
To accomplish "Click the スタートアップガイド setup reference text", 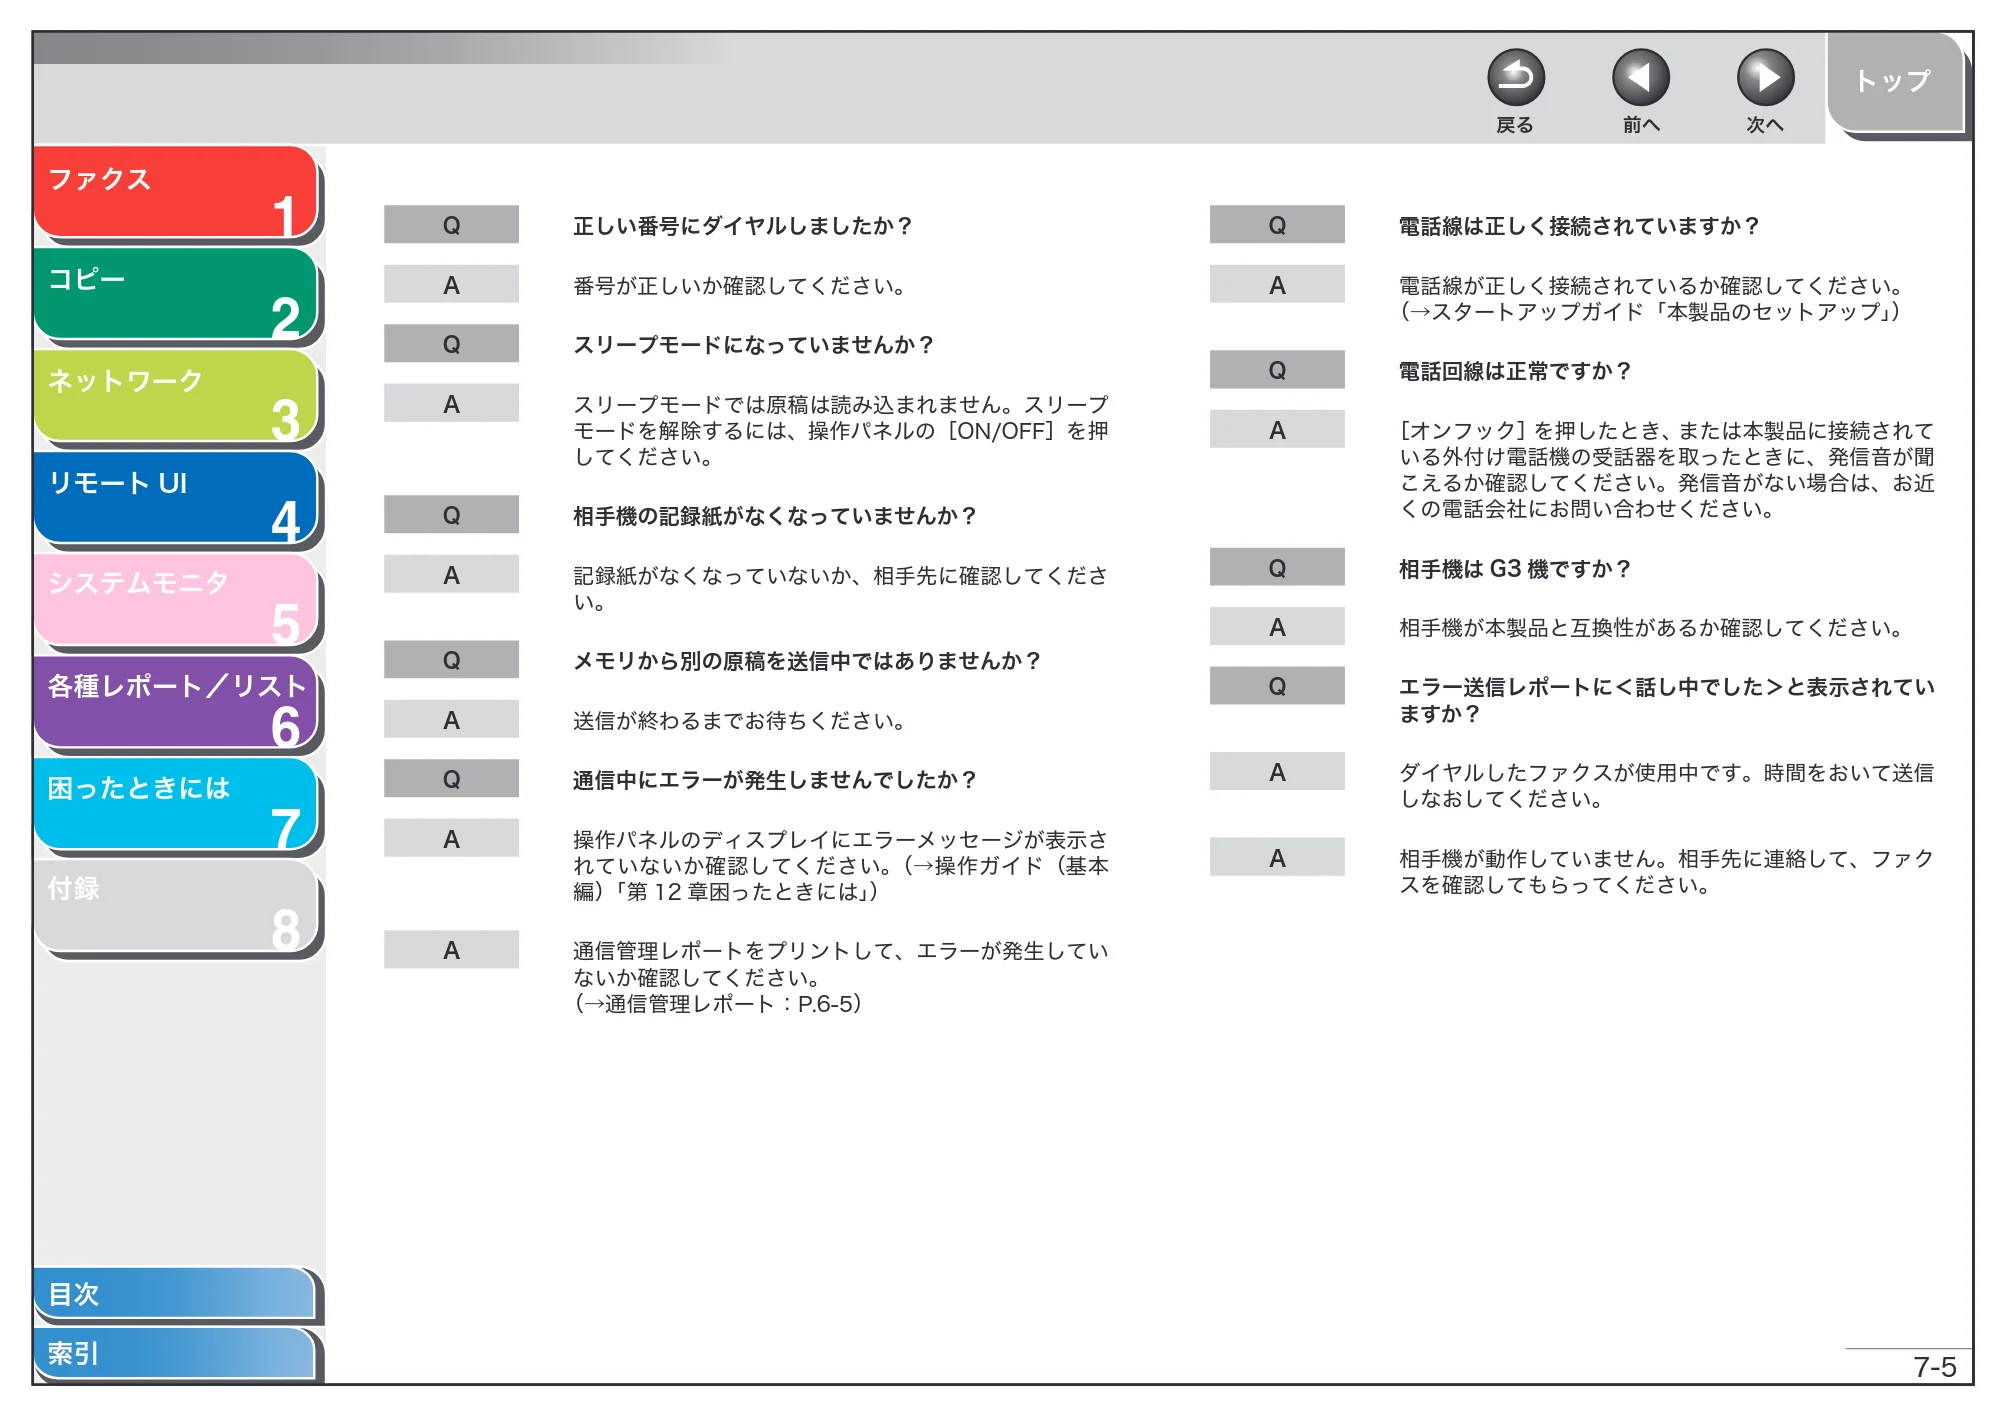I will click(1651, 312).
